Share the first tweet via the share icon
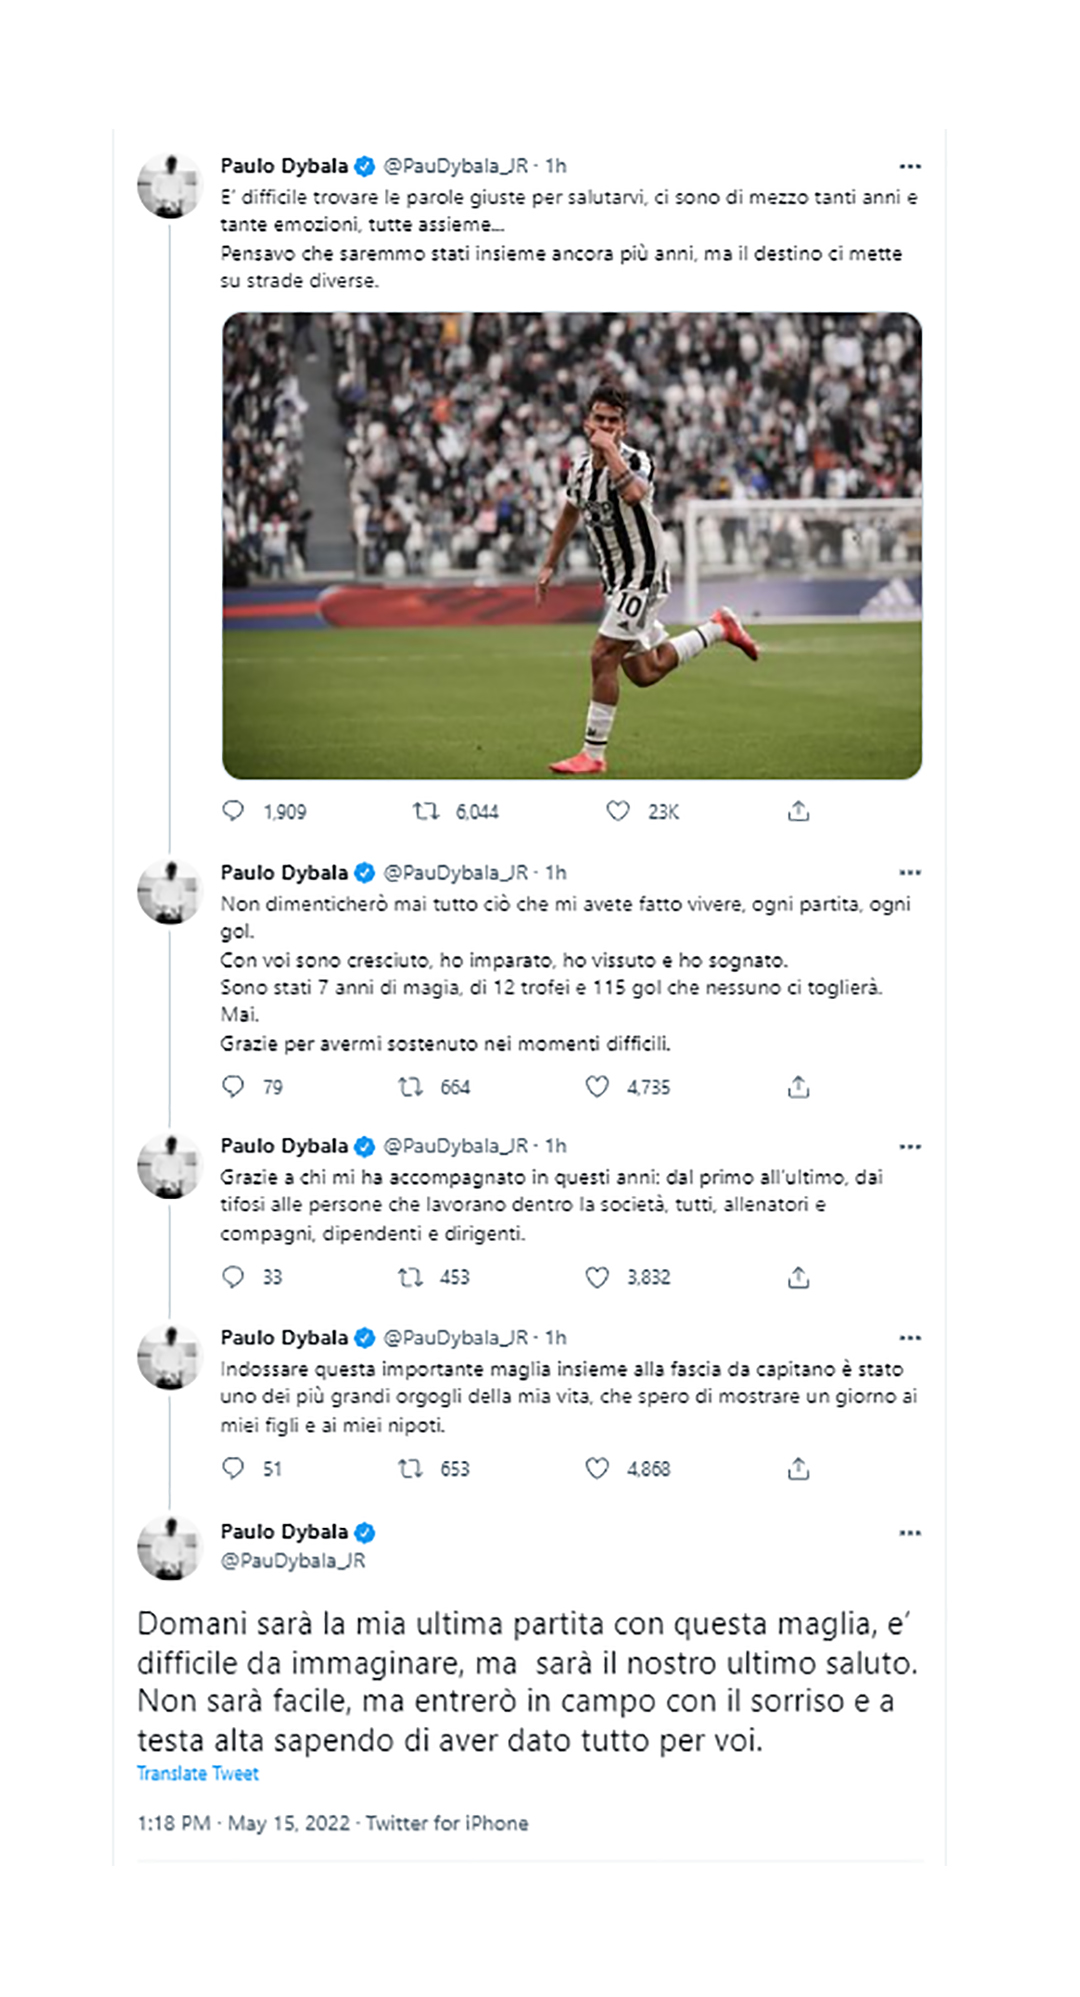1080x1997 pixels. pos(797,808)
